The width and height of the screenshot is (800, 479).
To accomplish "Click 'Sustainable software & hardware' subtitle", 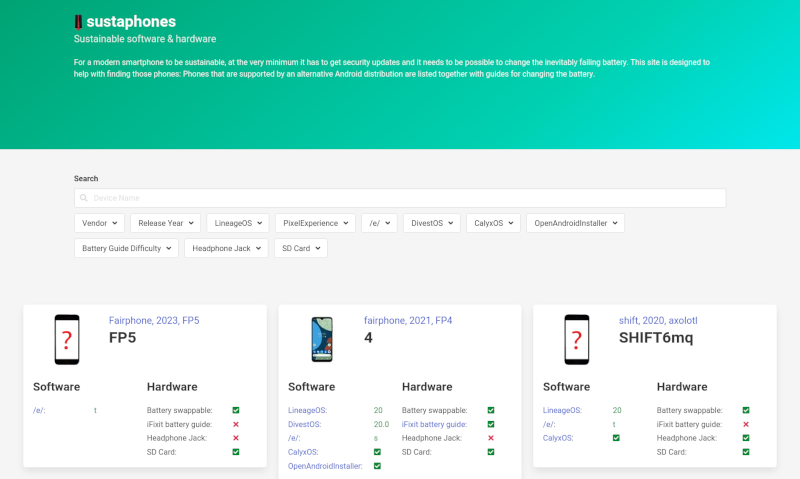I will [145, 39].
